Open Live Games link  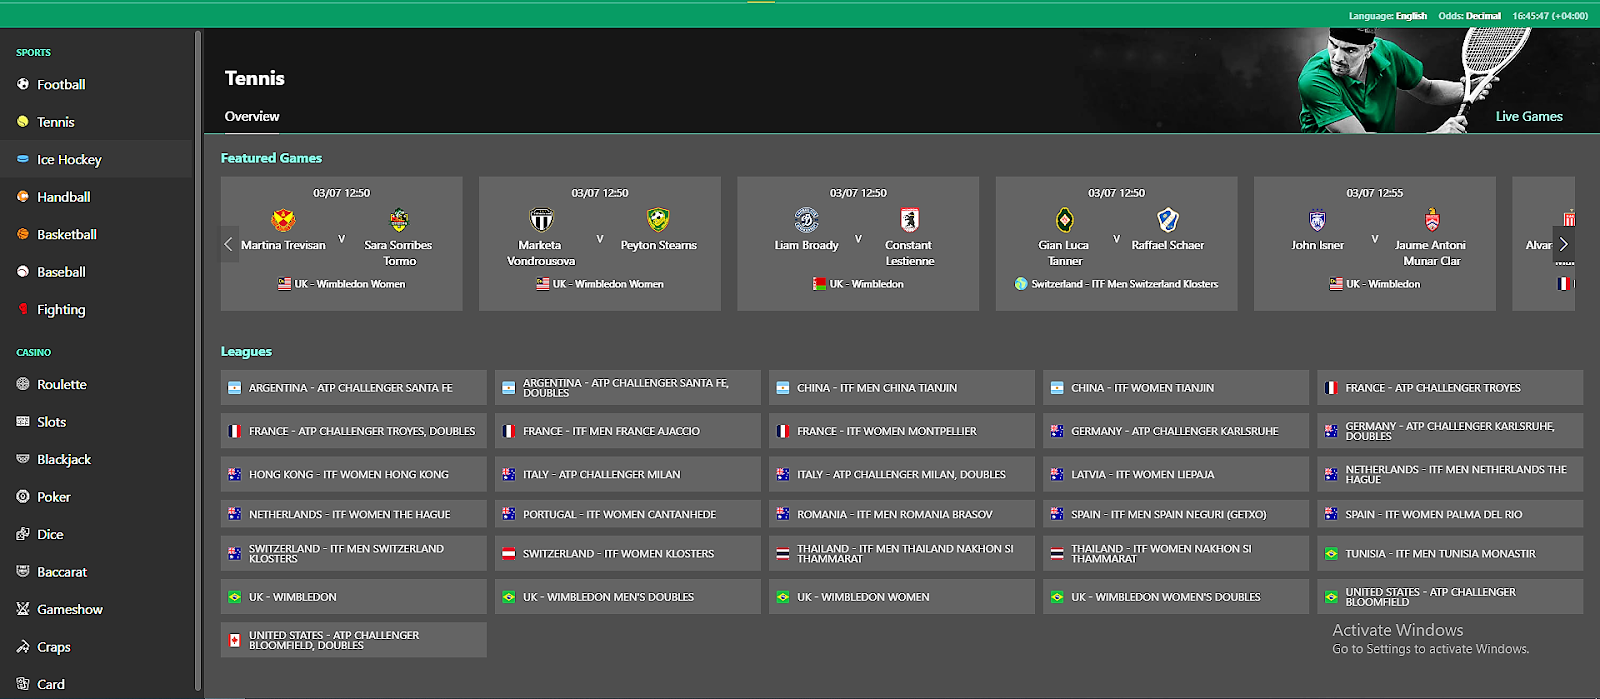click(x=1529, y=116)
